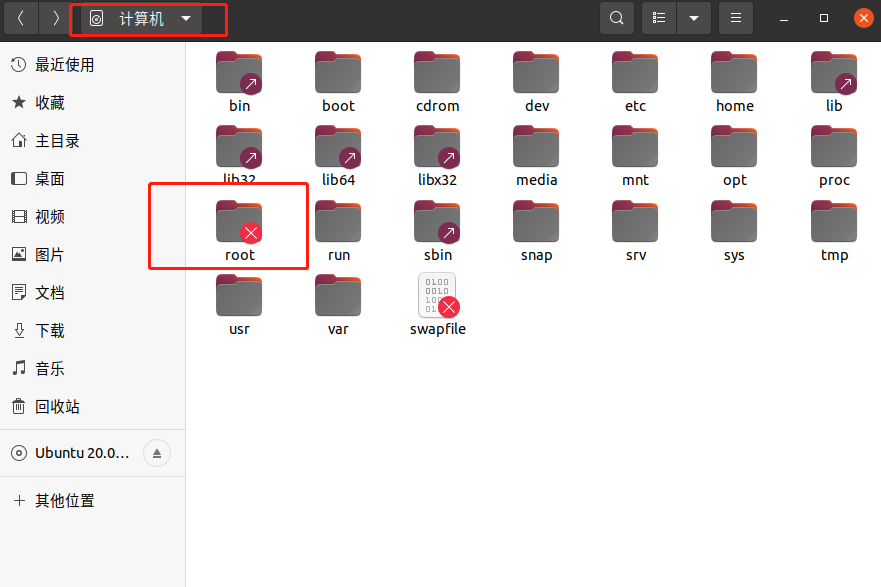Select the root folder icon

239,222
